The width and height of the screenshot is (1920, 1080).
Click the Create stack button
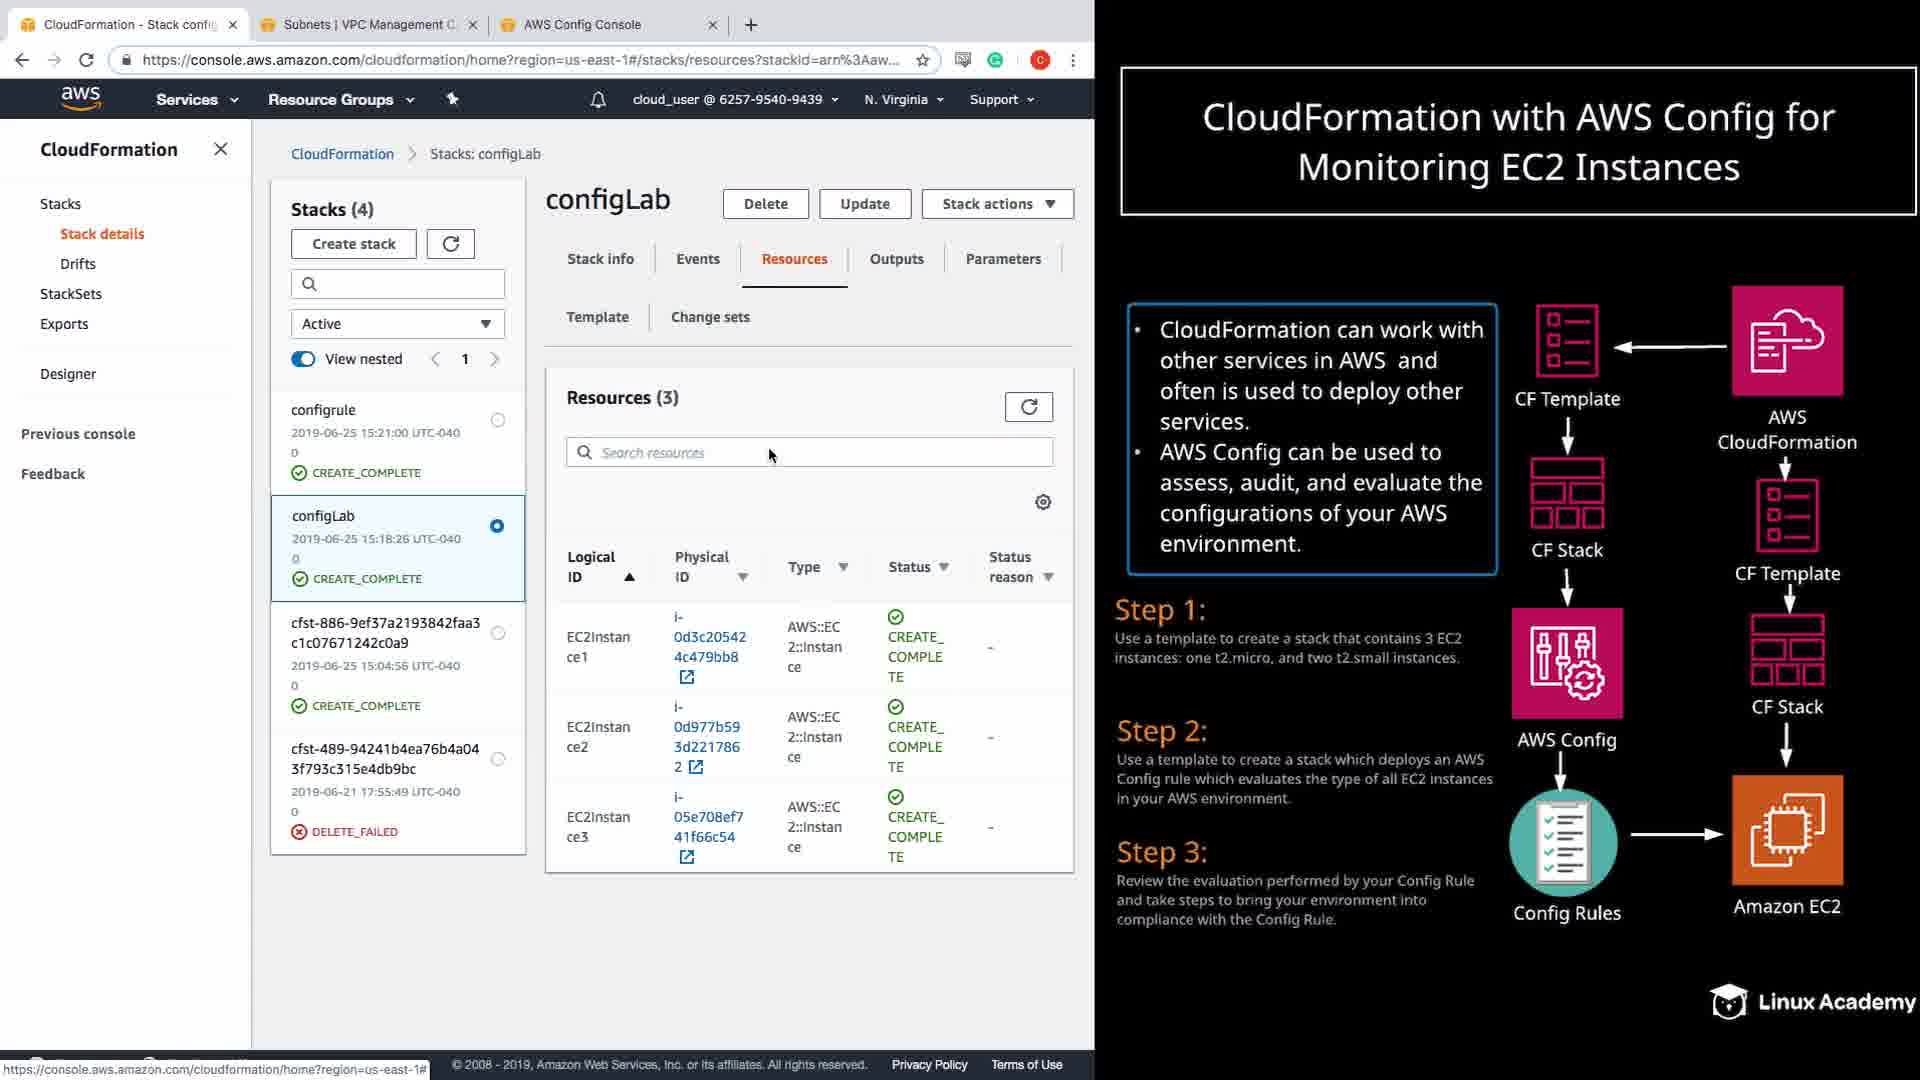point(353,244)
